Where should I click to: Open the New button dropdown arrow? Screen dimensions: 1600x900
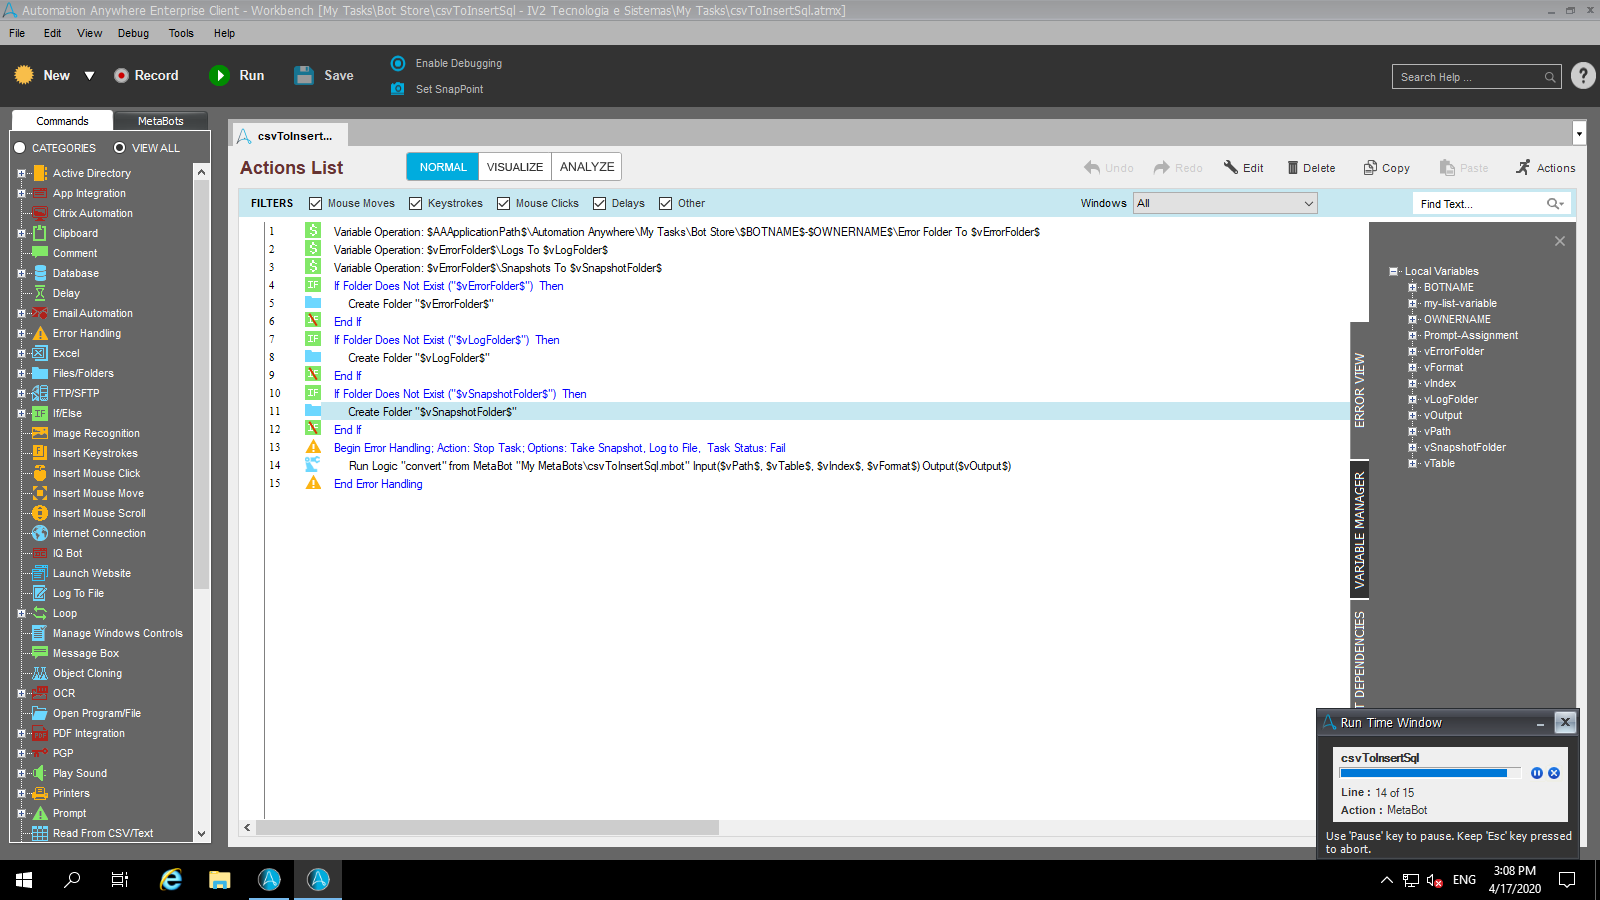pos(89,76)
